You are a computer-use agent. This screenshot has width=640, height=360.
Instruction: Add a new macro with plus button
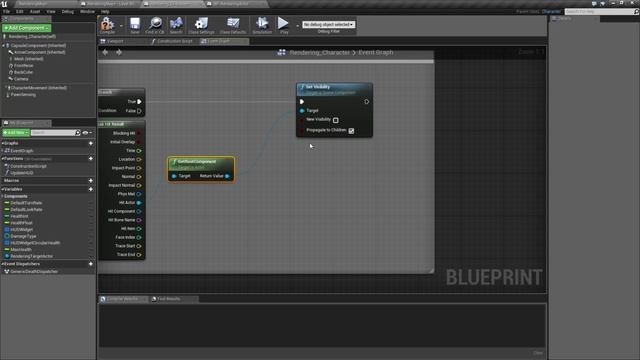(91, 180)
